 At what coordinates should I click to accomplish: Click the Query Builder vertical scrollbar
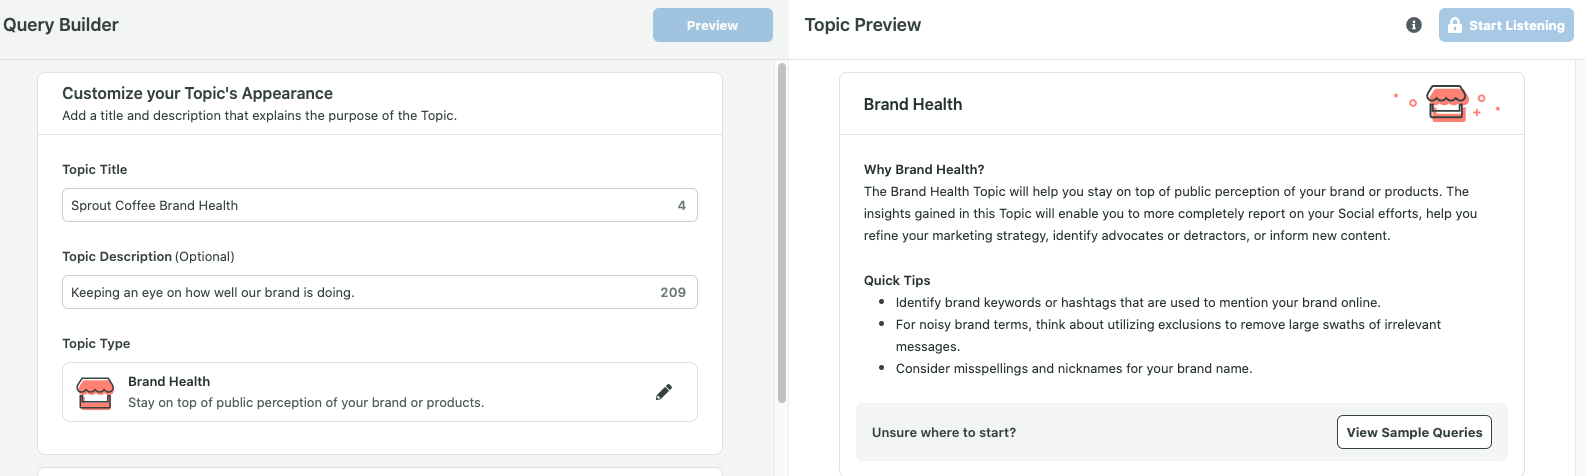[x=782, y=233]
